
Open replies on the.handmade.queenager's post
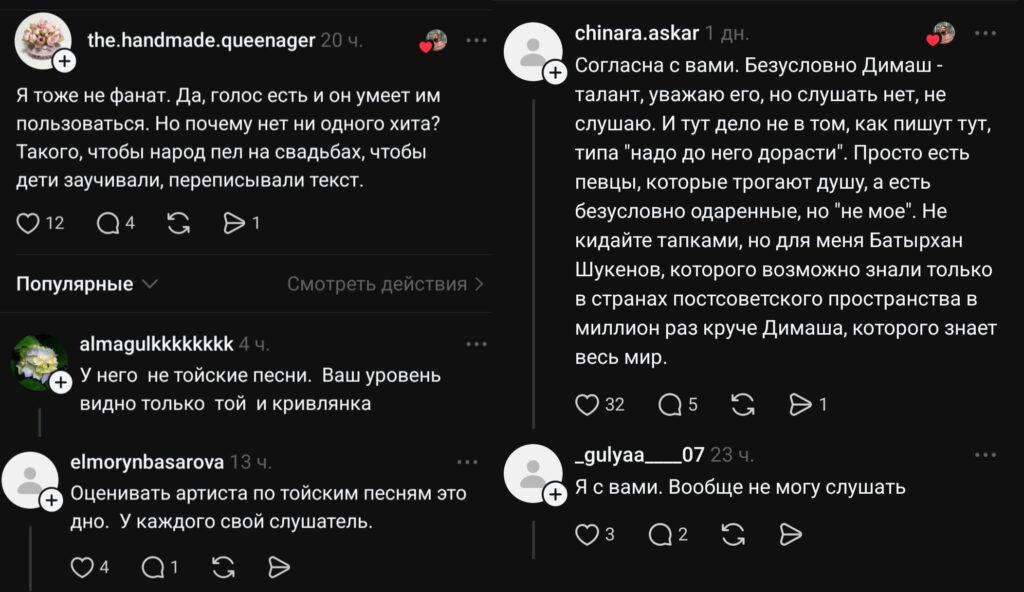point(108,223)
